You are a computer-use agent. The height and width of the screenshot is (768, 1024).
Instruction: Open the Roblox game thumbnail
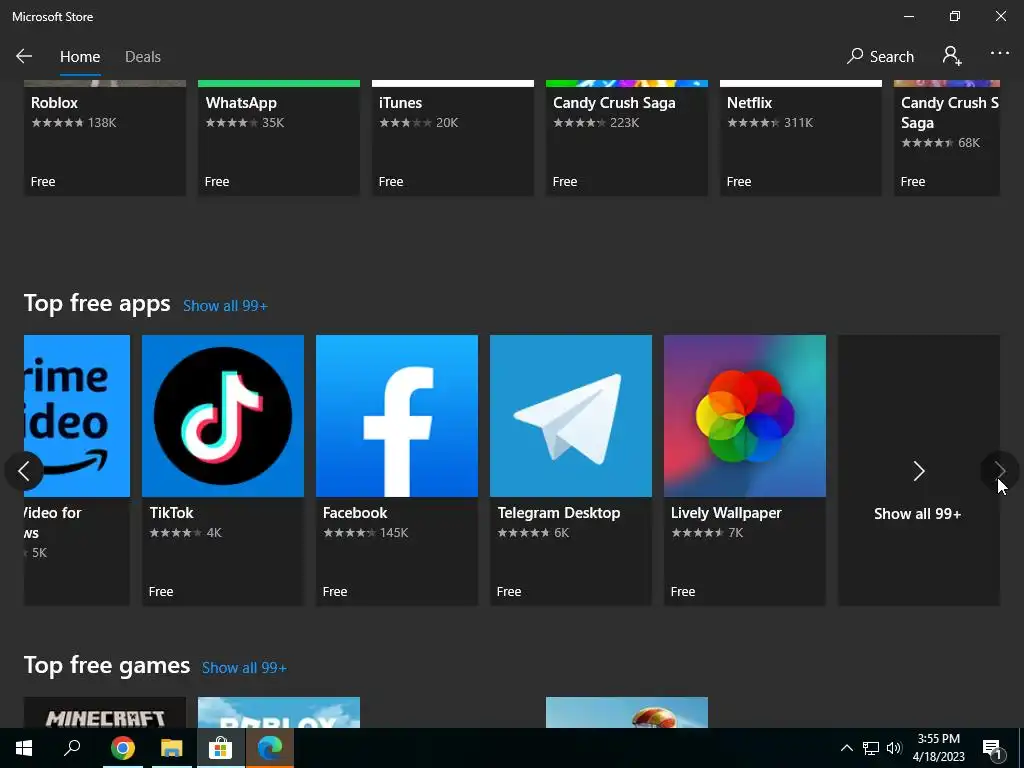tap(279, 712)
